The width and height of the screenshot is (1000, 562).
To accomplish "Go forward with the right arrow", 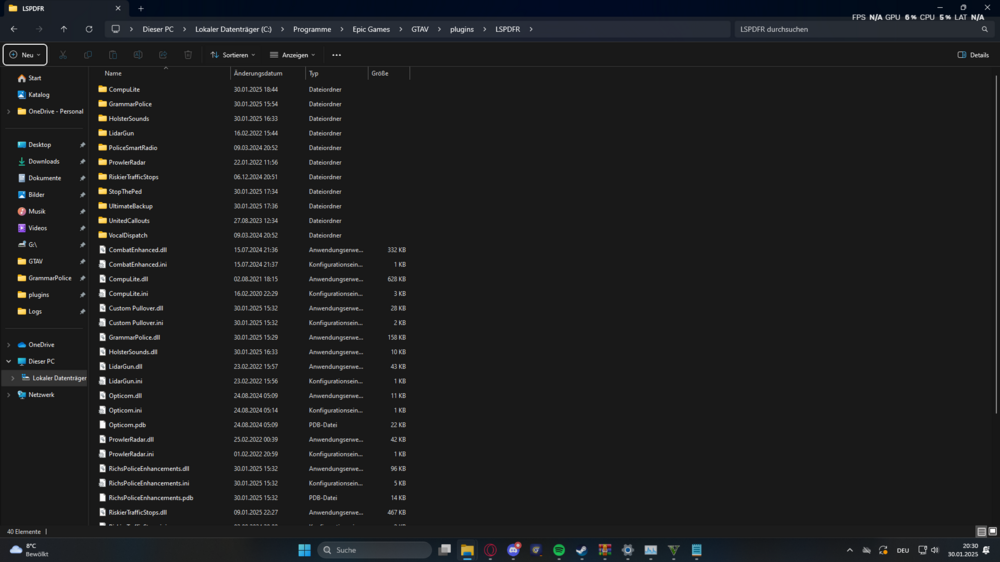I will pyautogui.click(x=39, y=29).
